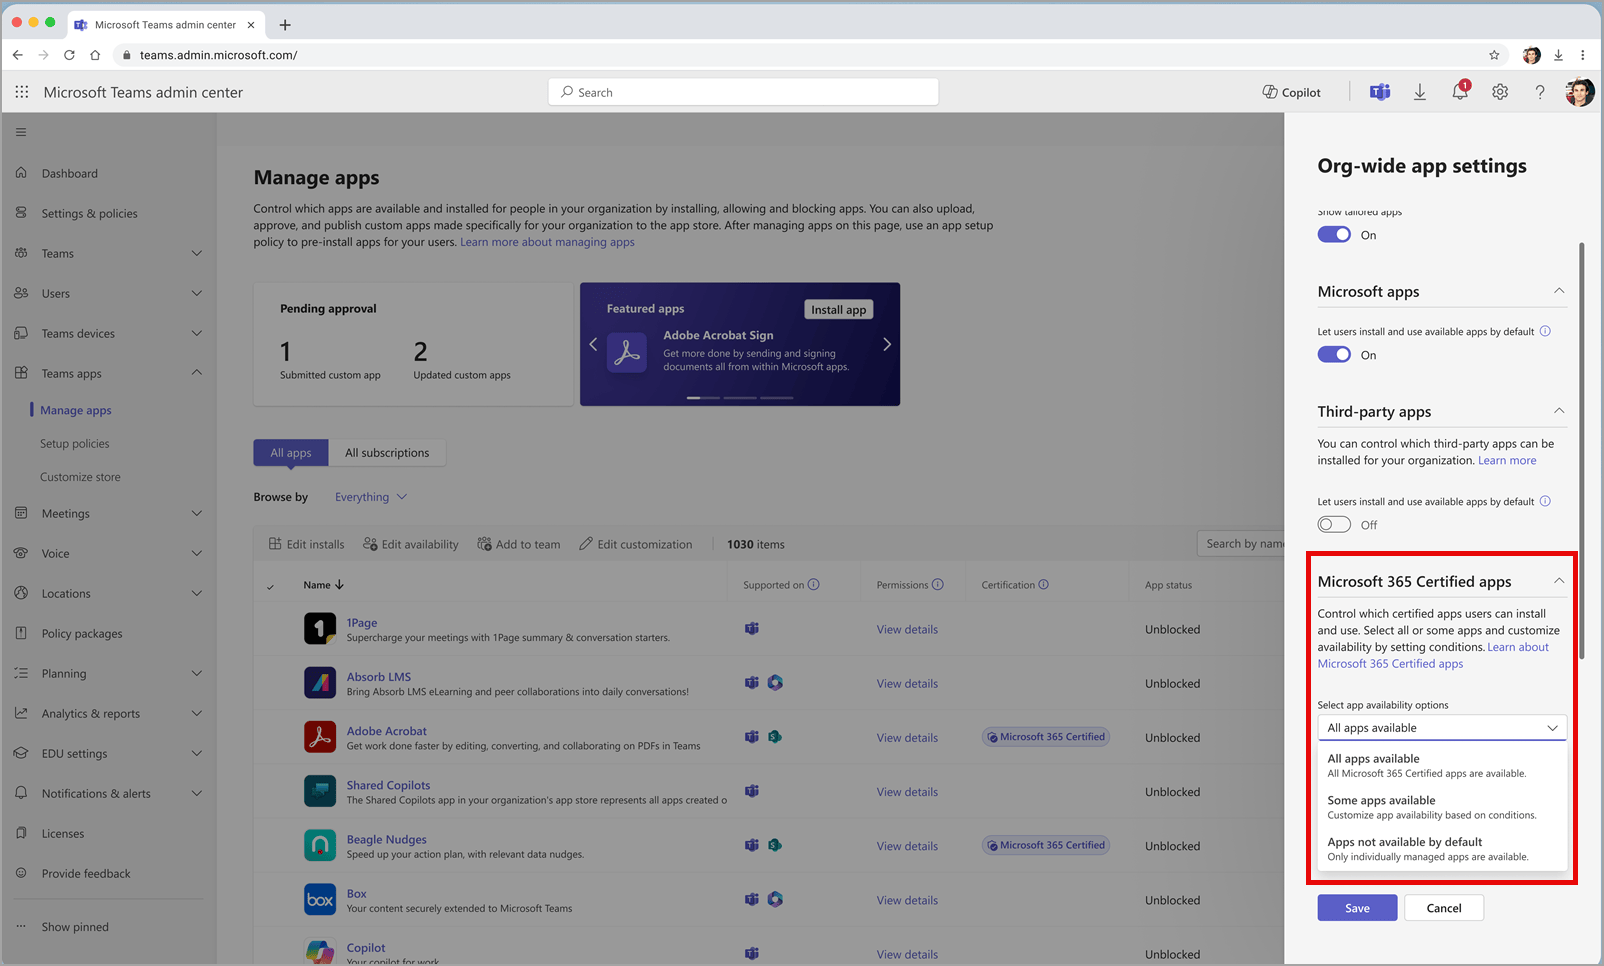1604x966 pixels.
Task: Open the notifications bell icon
Action: [x=1459, y=92]
